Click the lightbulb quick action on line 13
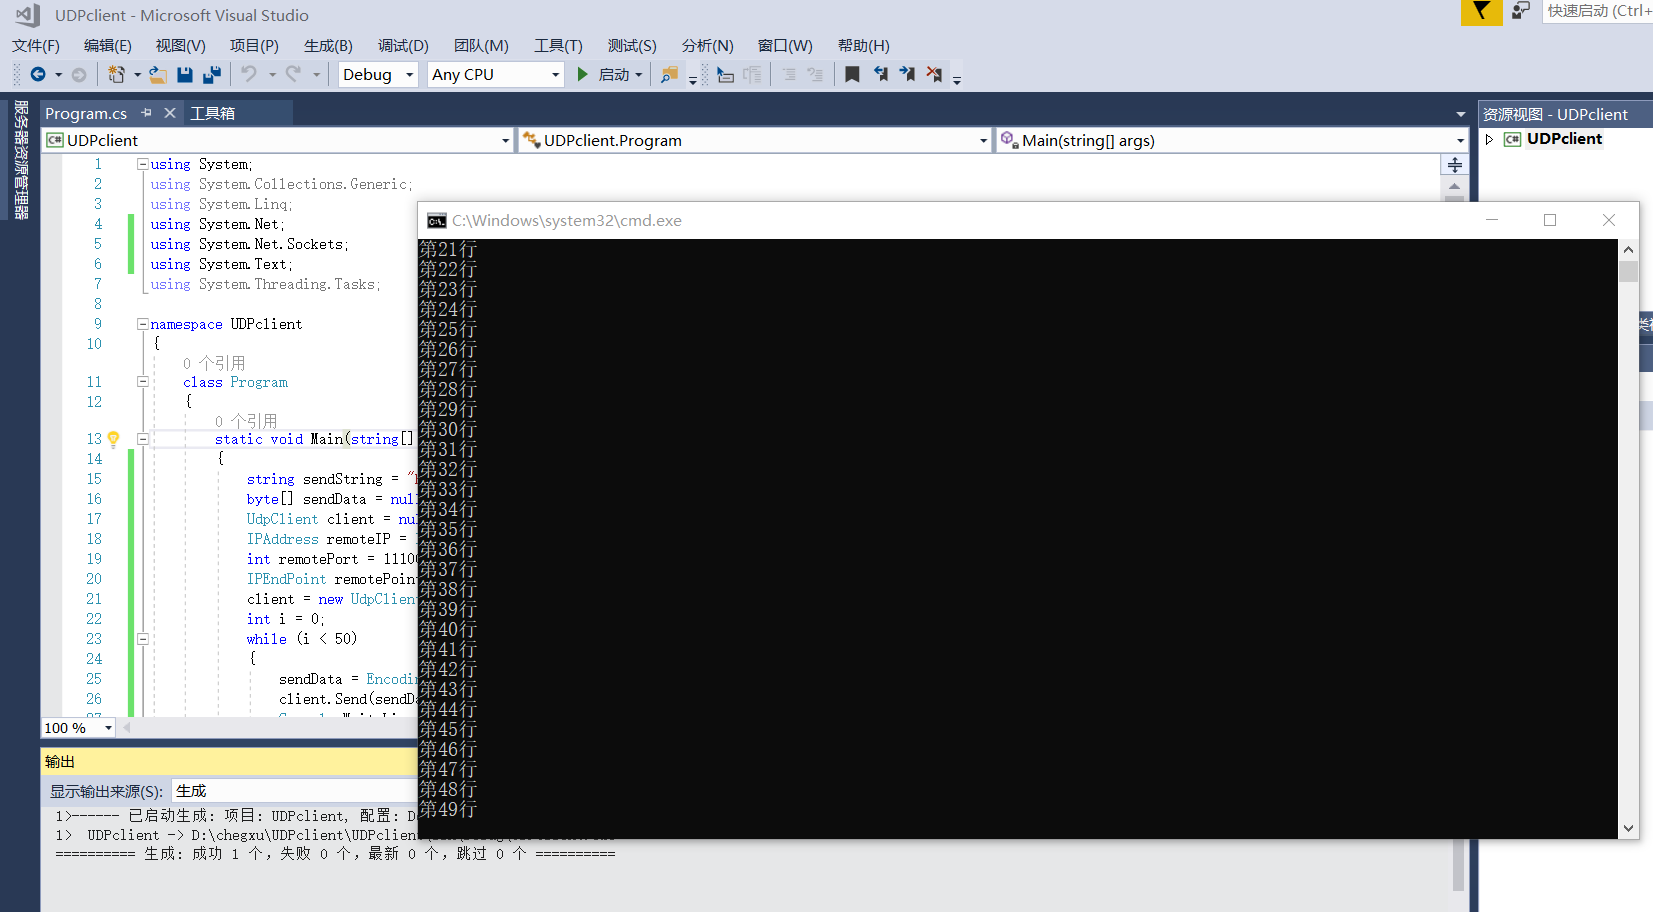 (x=114, y=439)
